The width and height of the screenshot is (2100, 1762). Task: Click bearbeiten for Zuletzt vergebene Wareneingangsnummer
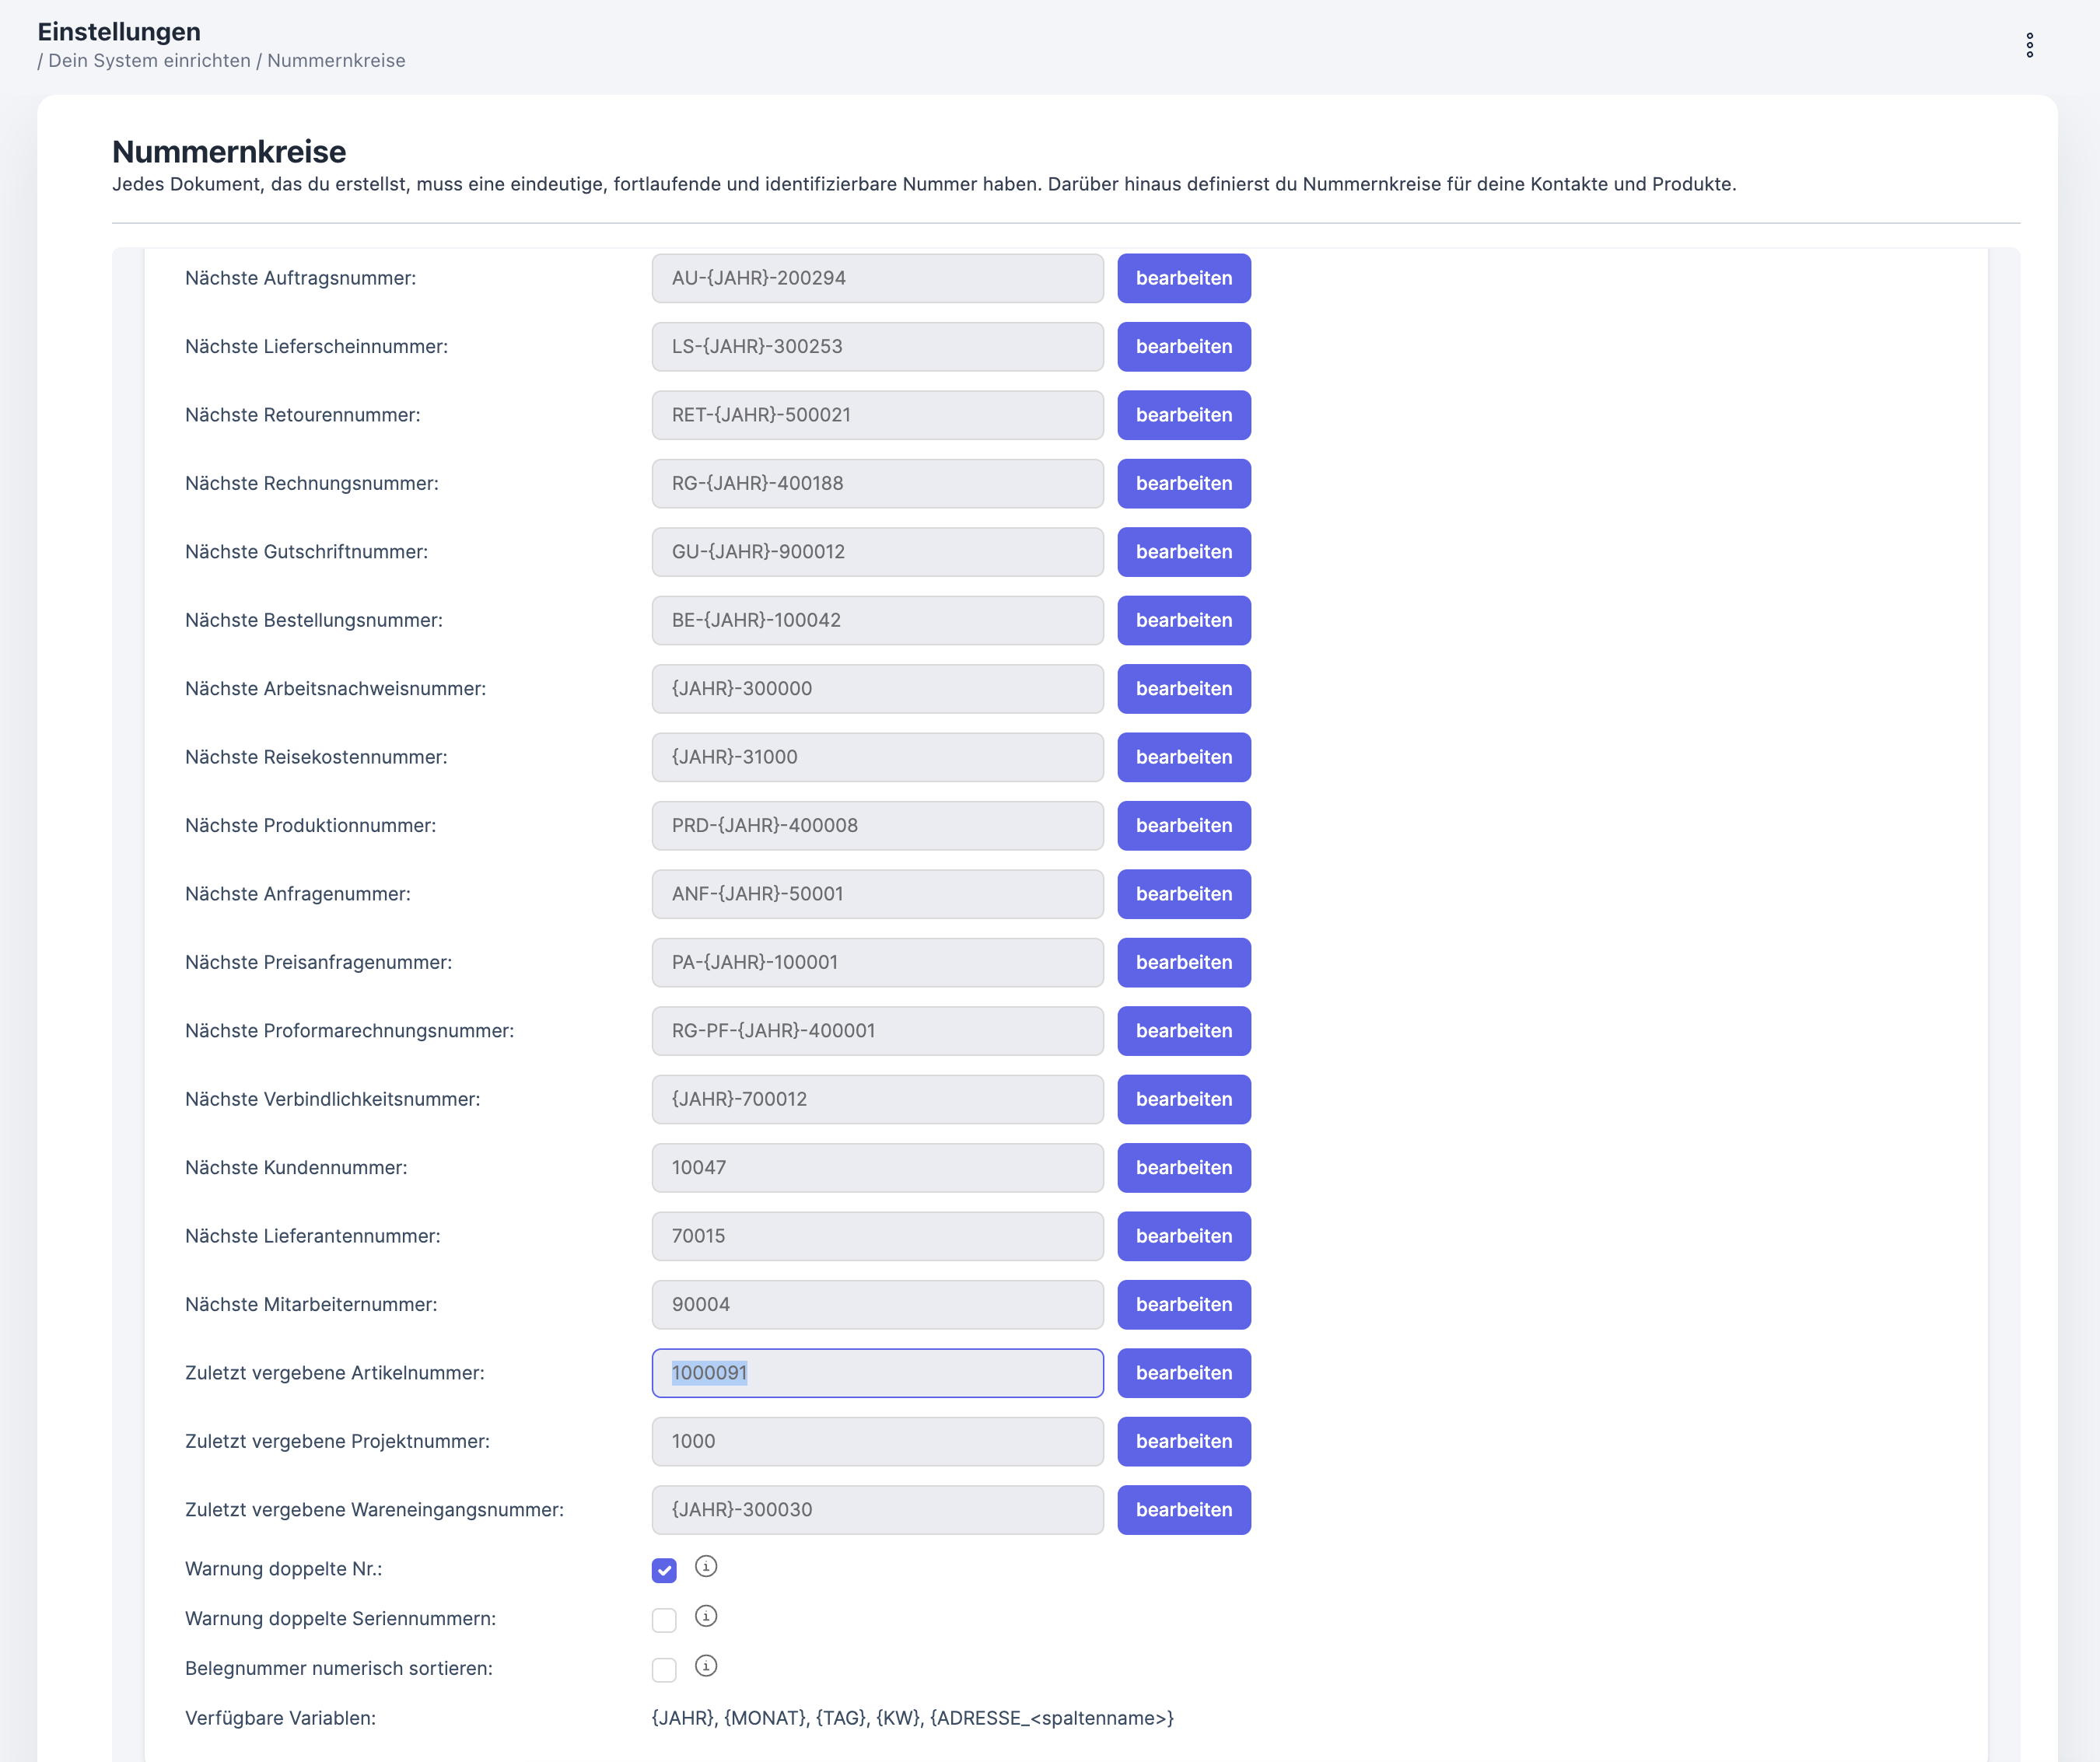coord(1183,1509)
